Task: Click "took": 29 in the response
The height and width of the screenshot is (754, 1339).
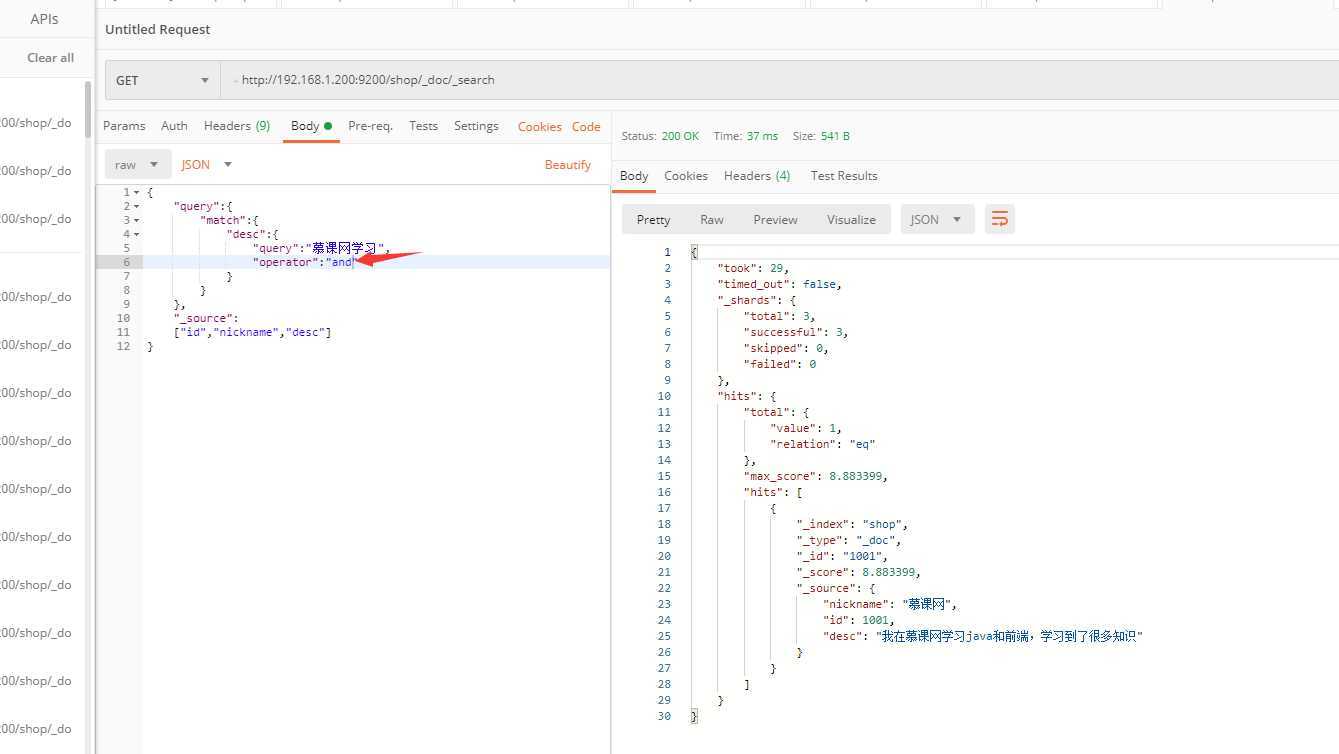Action: tap(754, 268)
